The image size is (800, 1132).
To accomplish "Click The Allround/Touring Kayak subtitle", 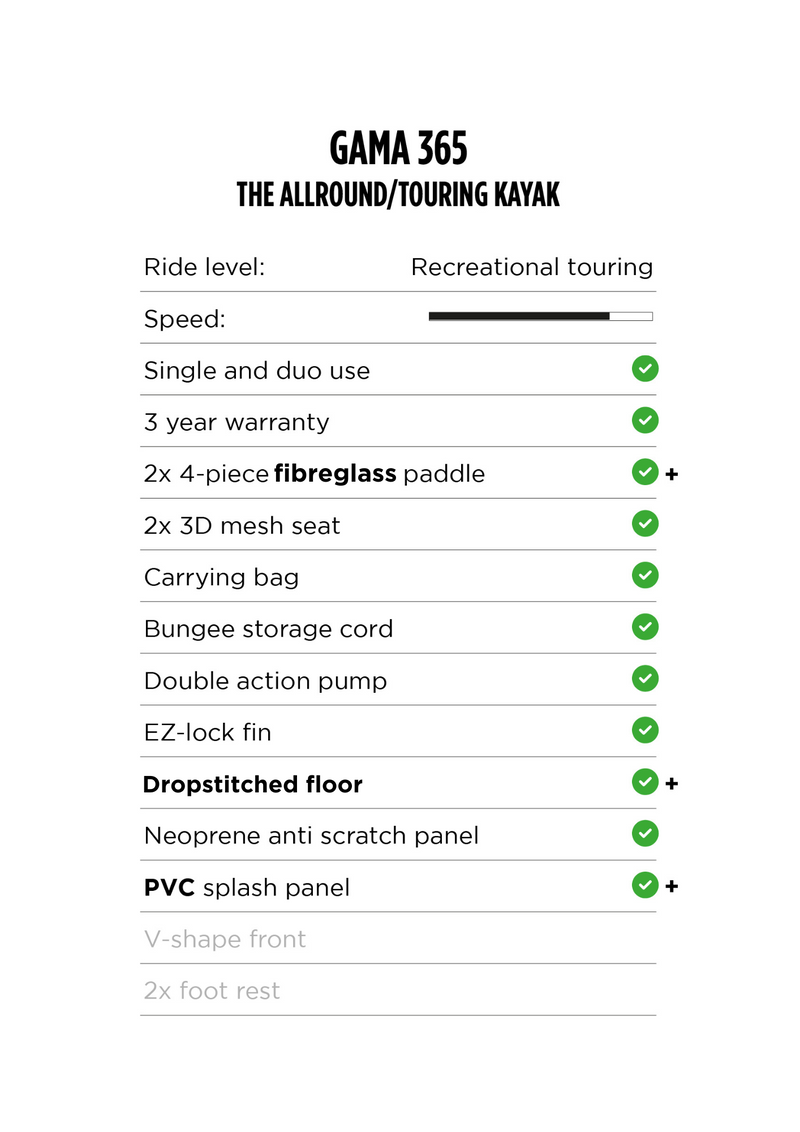I will 398,195.
